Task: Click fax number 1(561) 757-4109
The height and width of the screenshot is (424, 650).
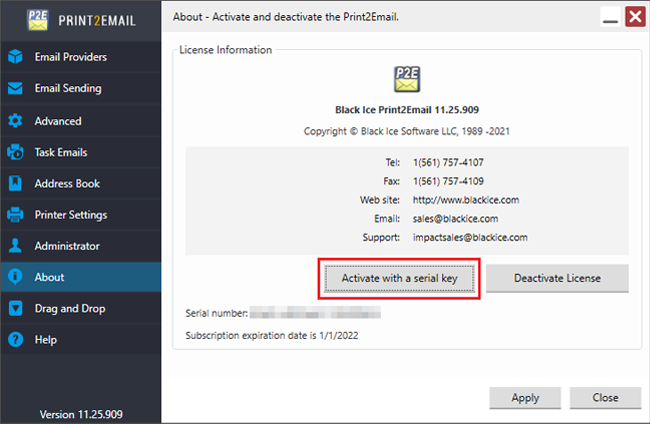Action: click(448, 181)
